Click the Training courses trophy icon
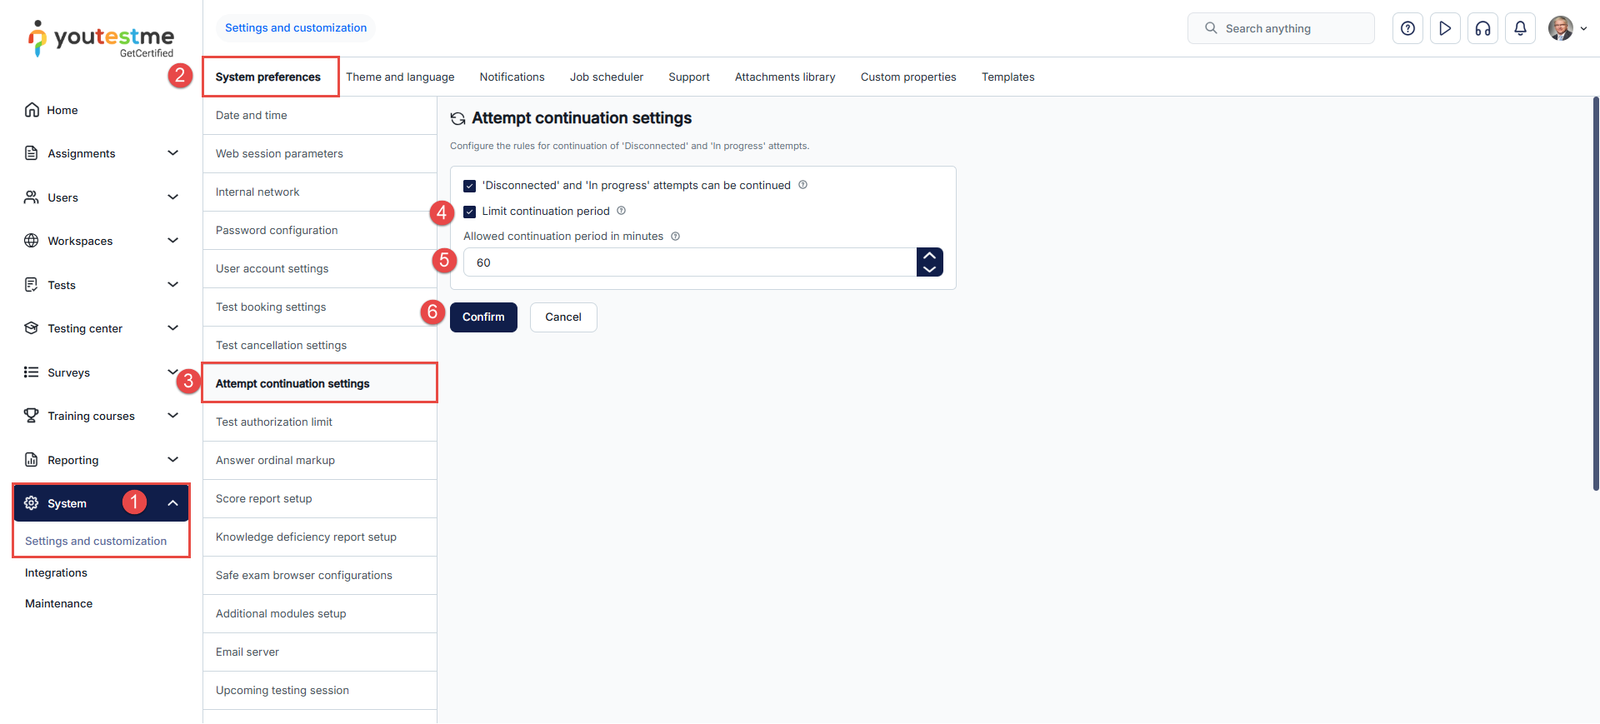1600x724 pixels. pyautogui.click(x=31, y=416)
